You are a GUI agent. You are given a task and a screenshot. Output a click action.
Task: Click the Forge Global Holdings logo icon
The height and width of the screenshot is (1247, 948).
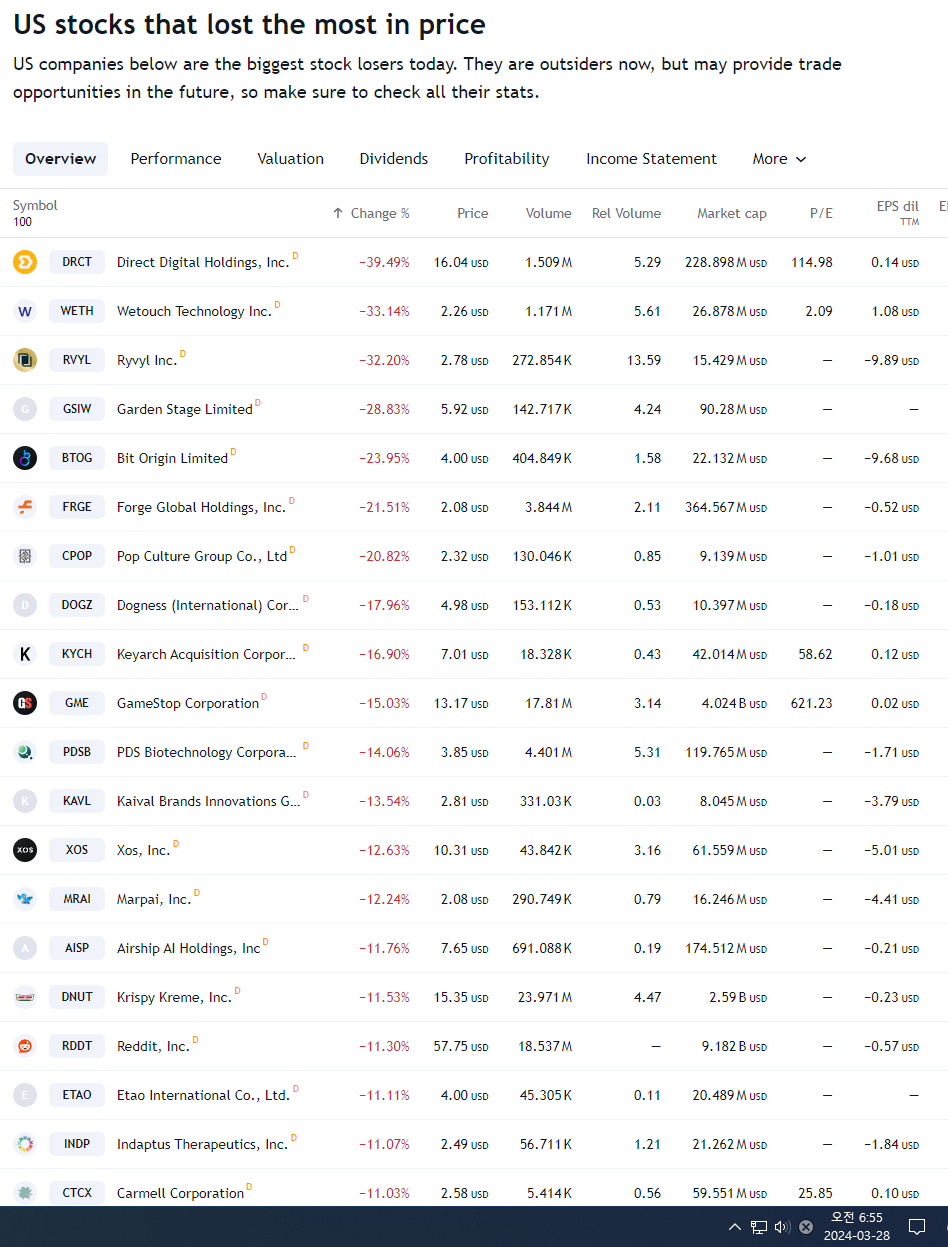tap(25, 507)
